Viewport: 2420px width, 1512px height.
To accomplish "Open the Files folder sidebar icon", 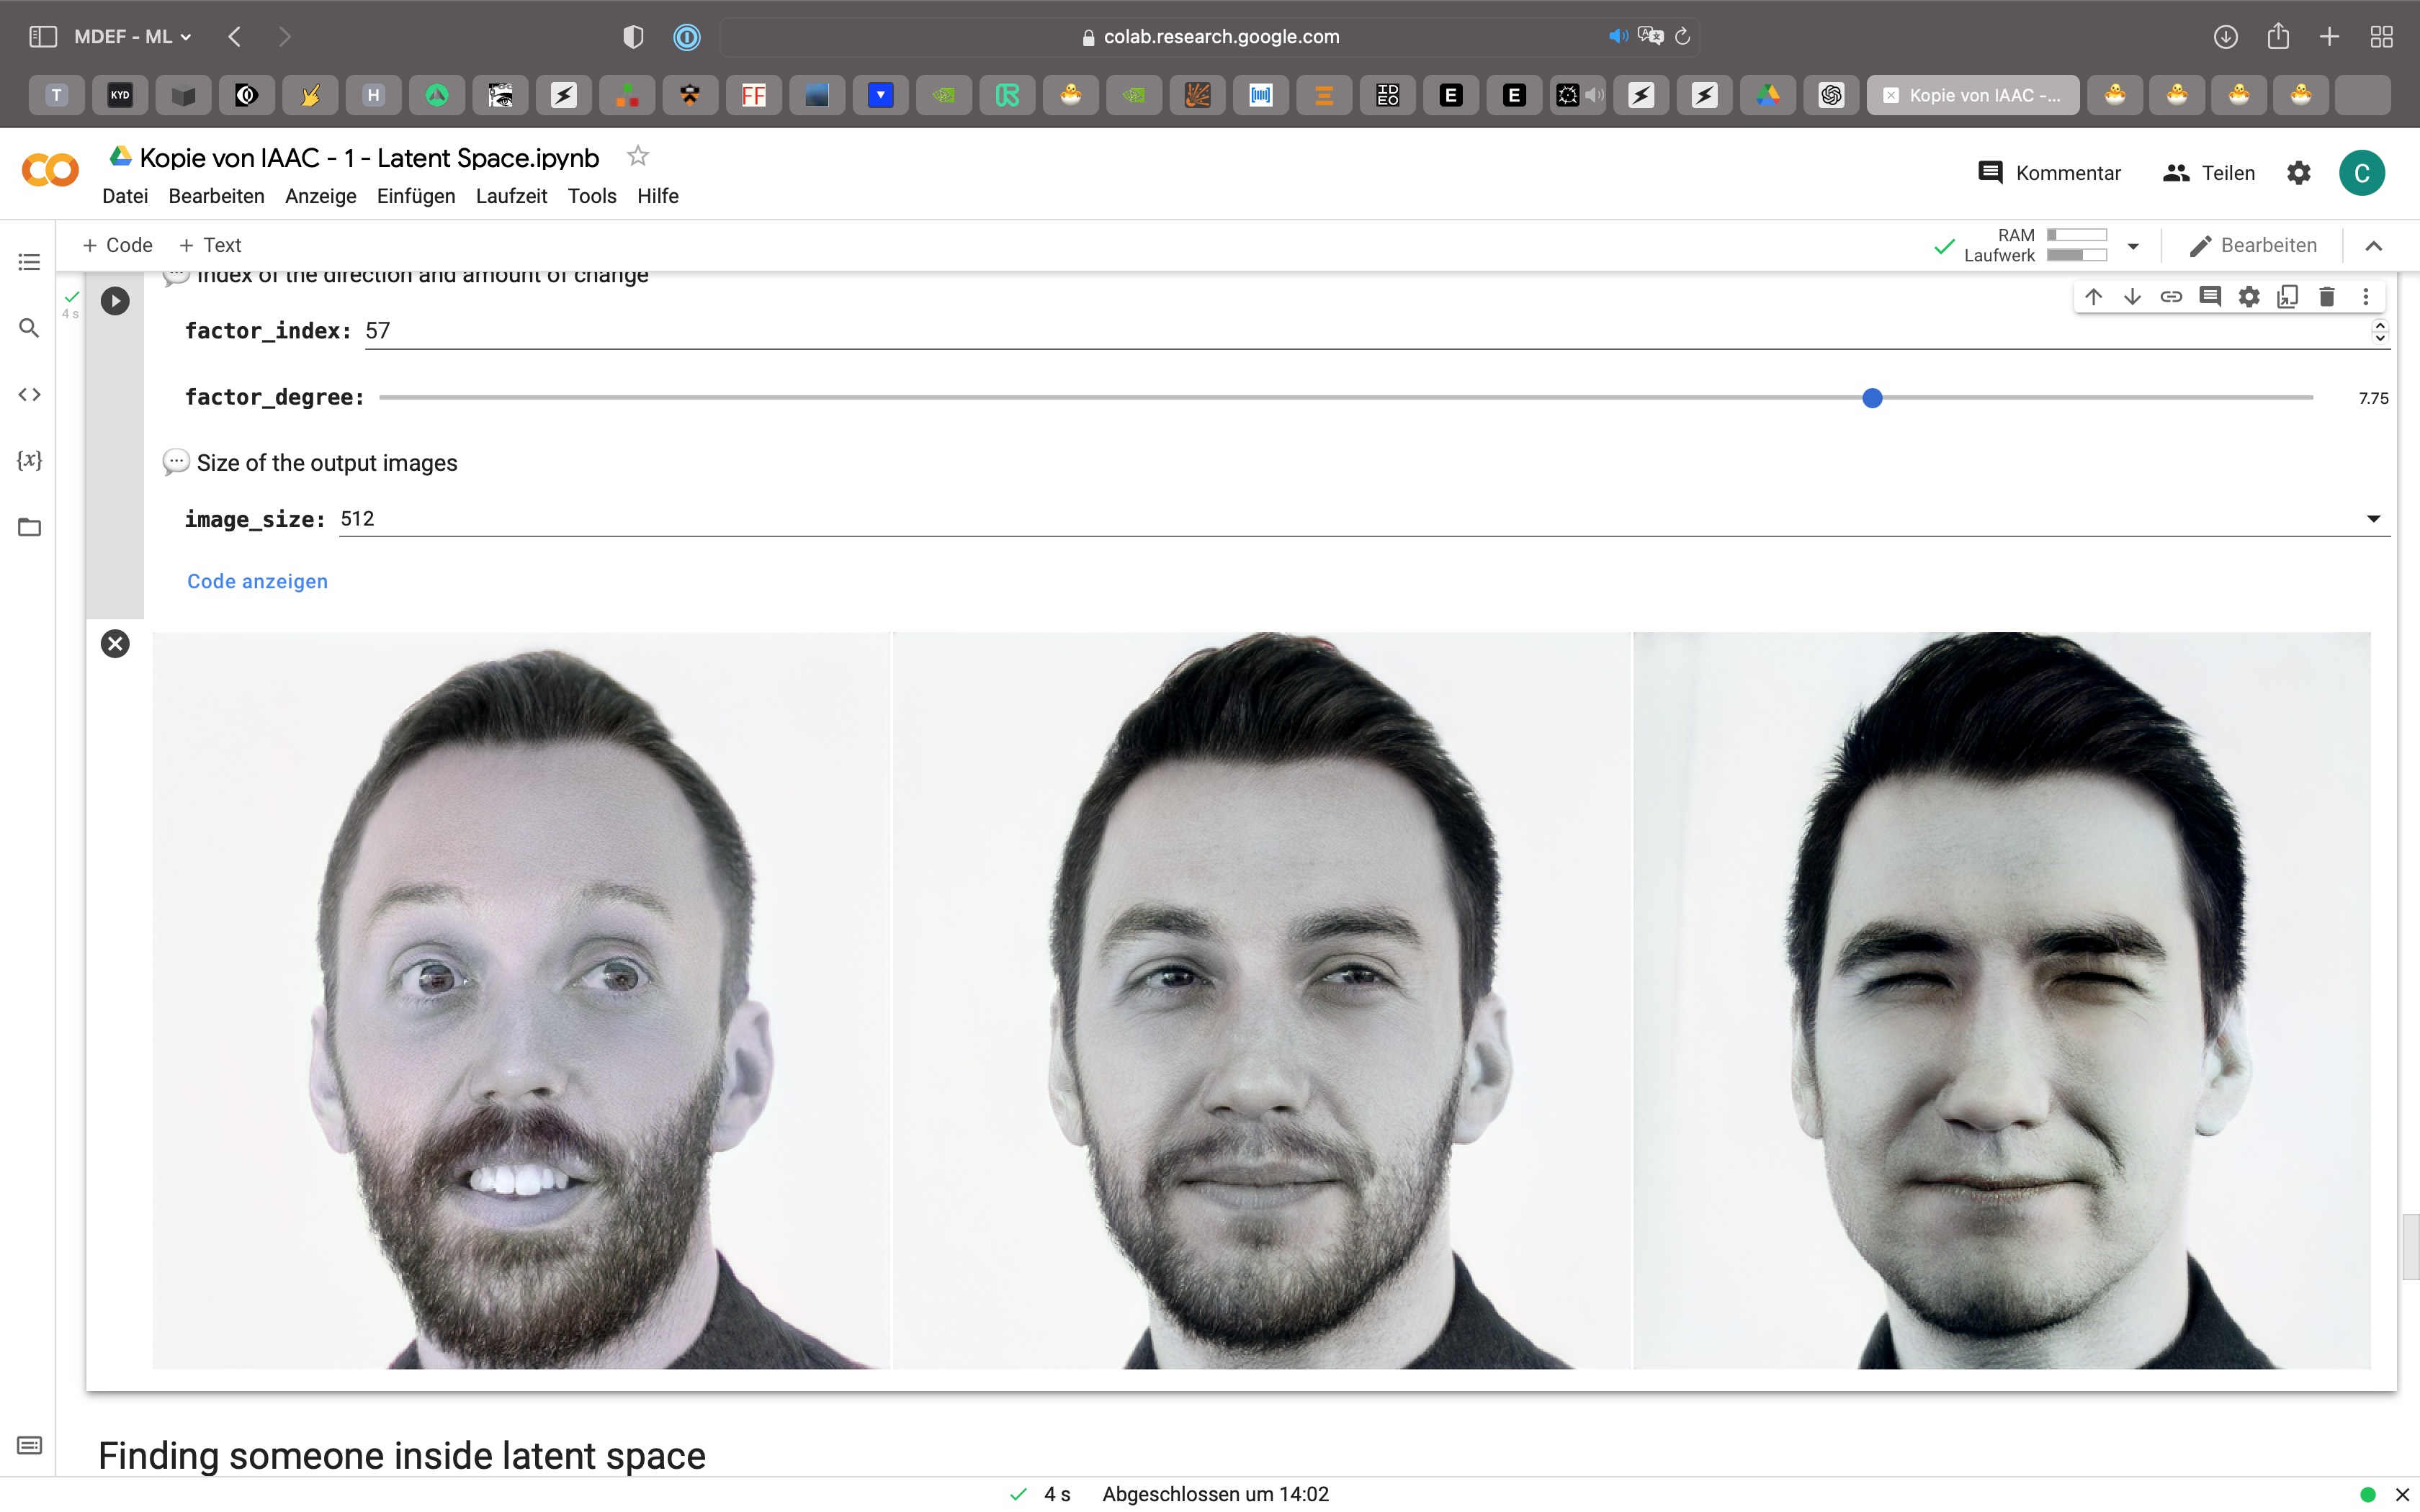I will point(29,527).
